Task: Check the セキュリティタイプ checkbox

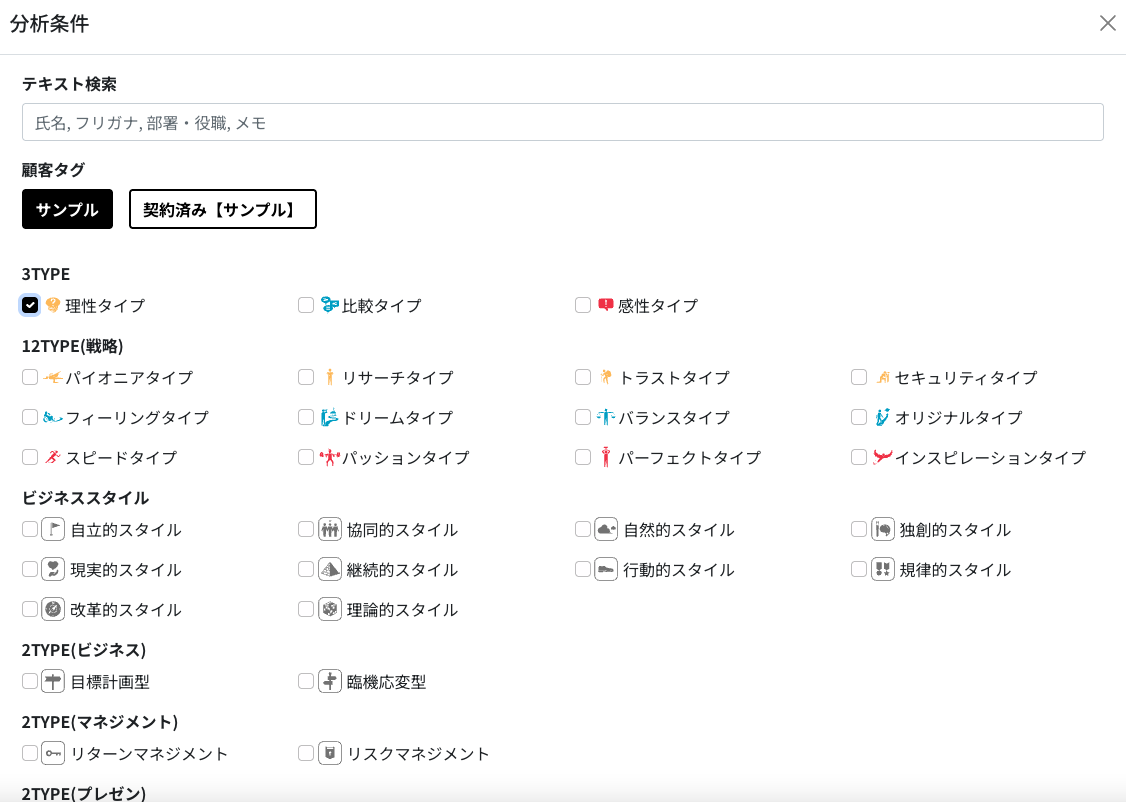Action: pyautogui.click(x=859, y=377)
